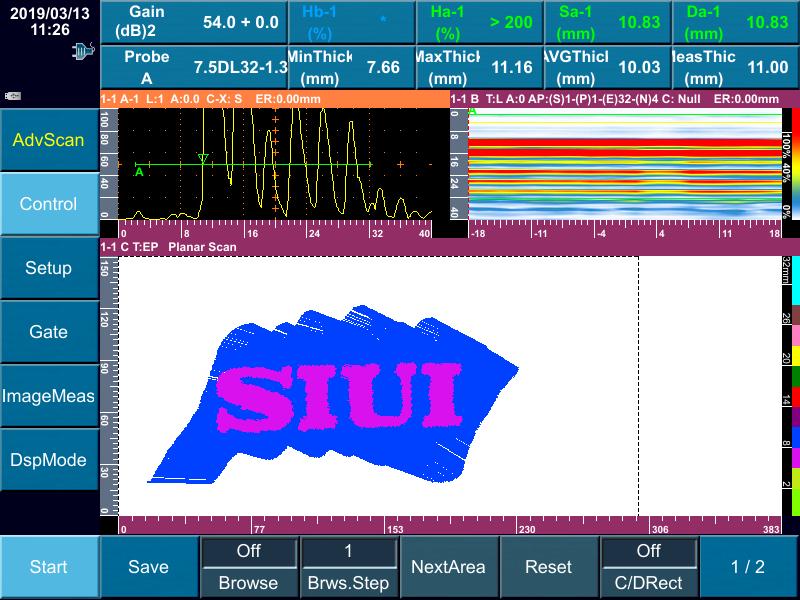Pick the cyan swatch in the thickness palette

[795, 282]
